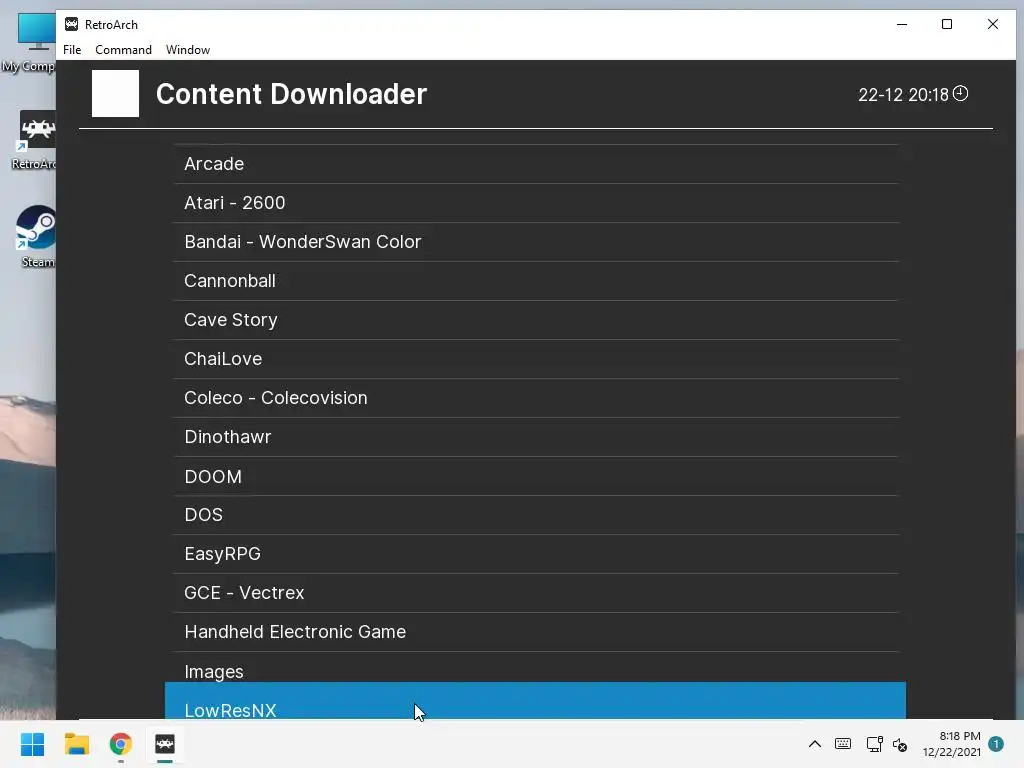Choose Coleco - Colecovision
This screenshot has width=1024, height=768.
(536, 398)
